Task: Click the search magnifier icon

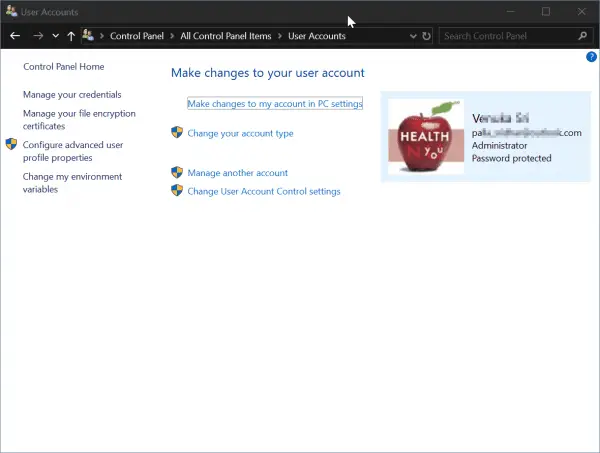Action: (x=582, y=36)
